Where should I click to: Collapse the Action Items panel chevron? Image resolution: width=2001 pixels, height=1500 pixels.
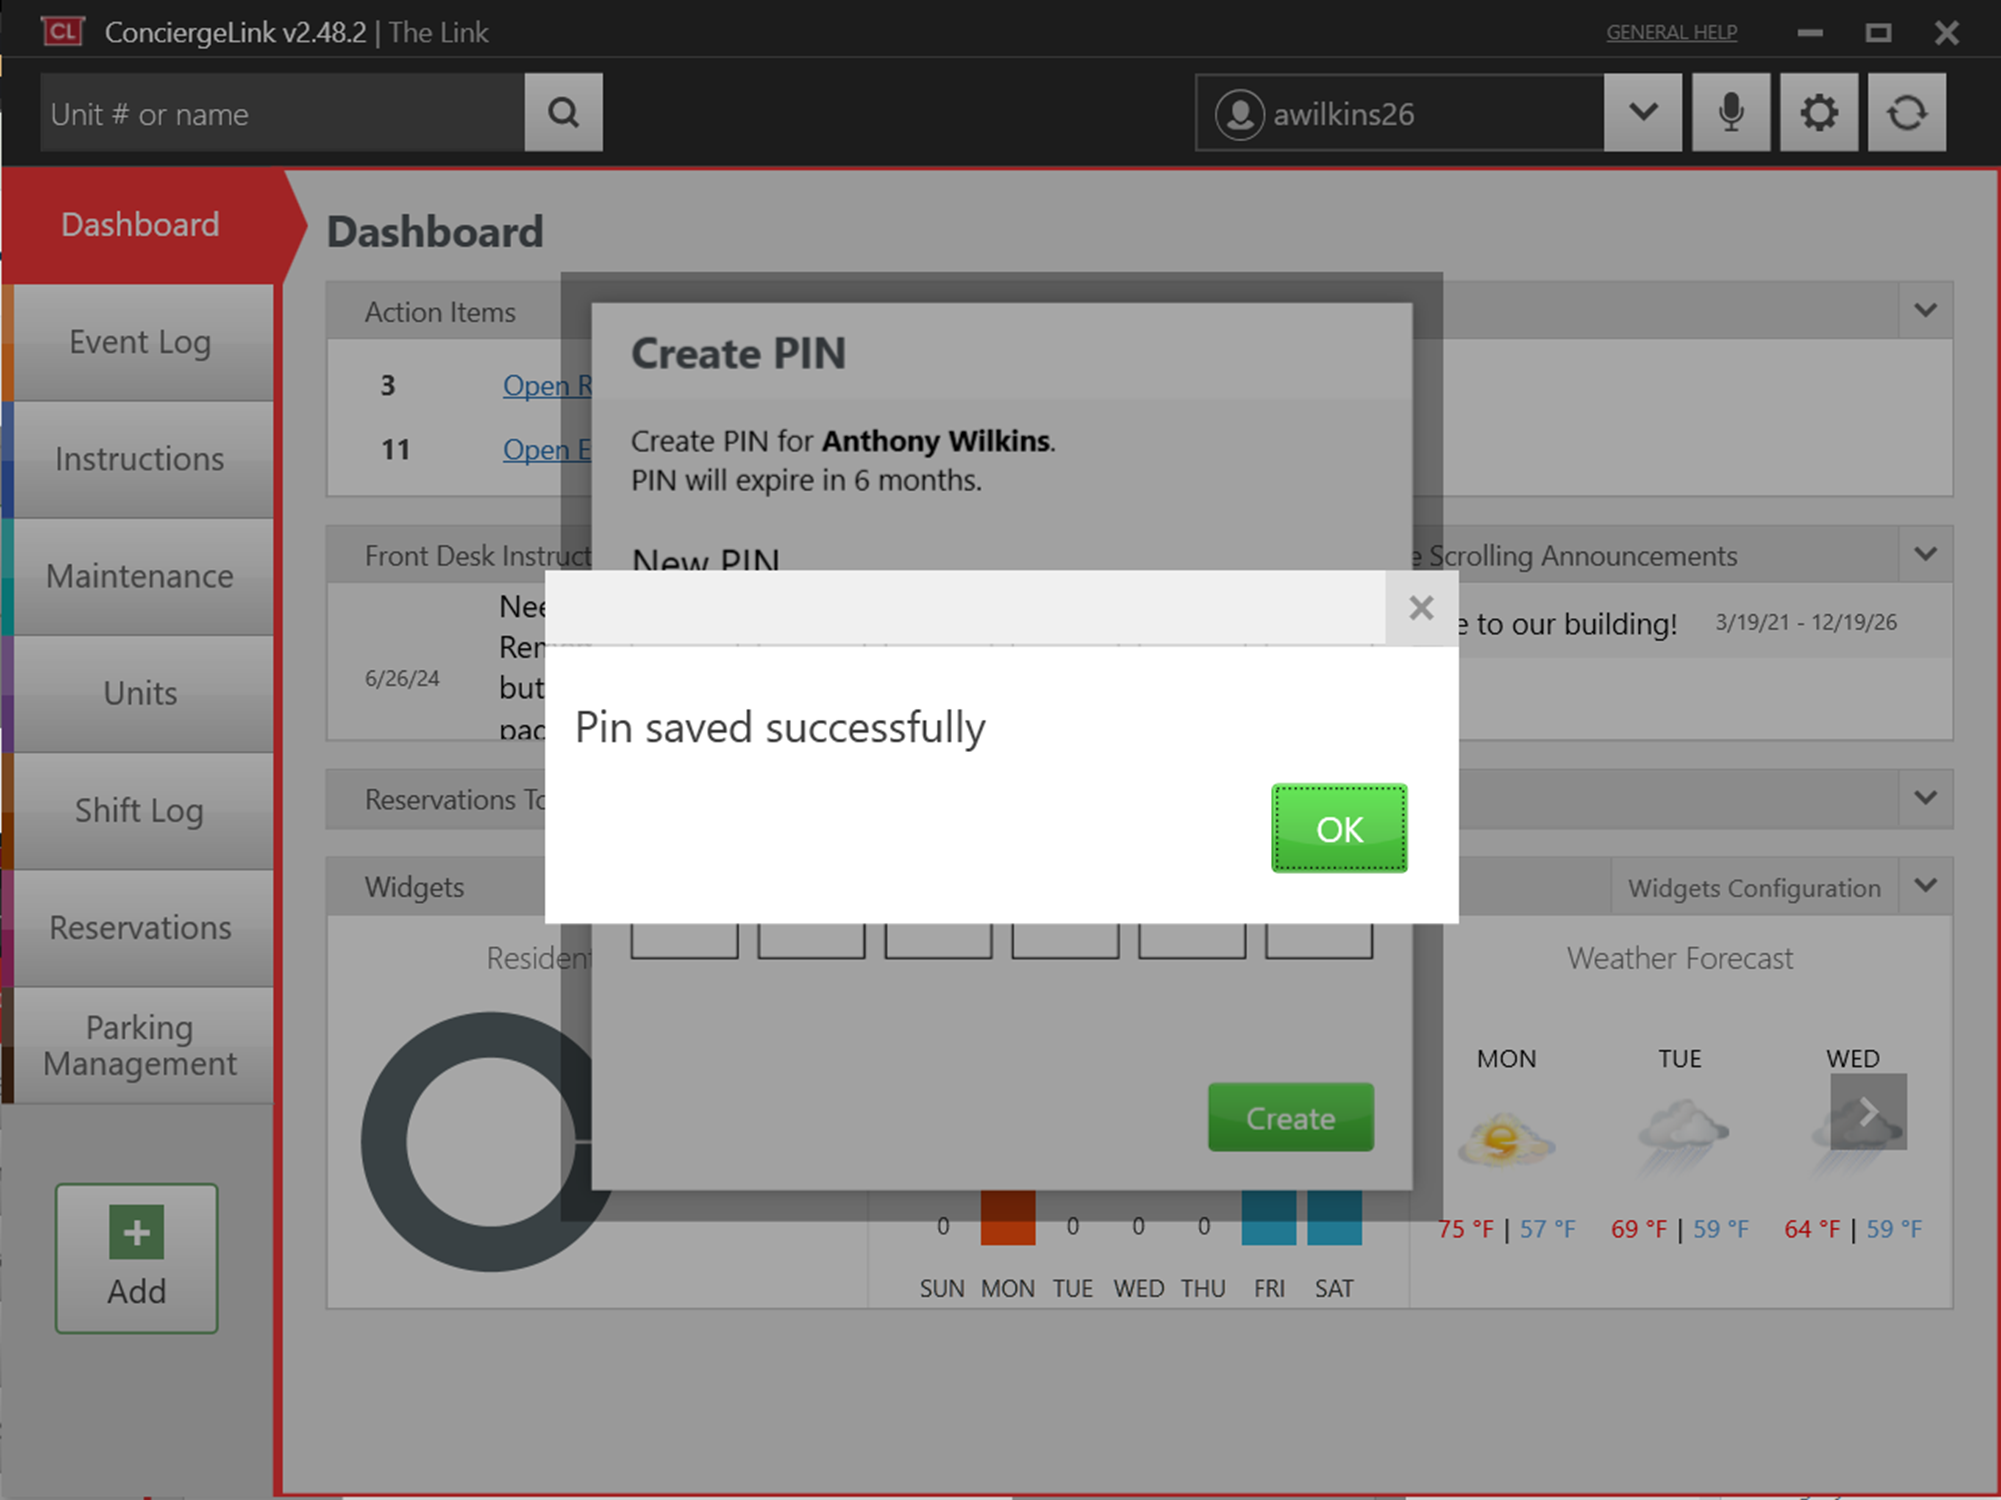pos(1925,310)
